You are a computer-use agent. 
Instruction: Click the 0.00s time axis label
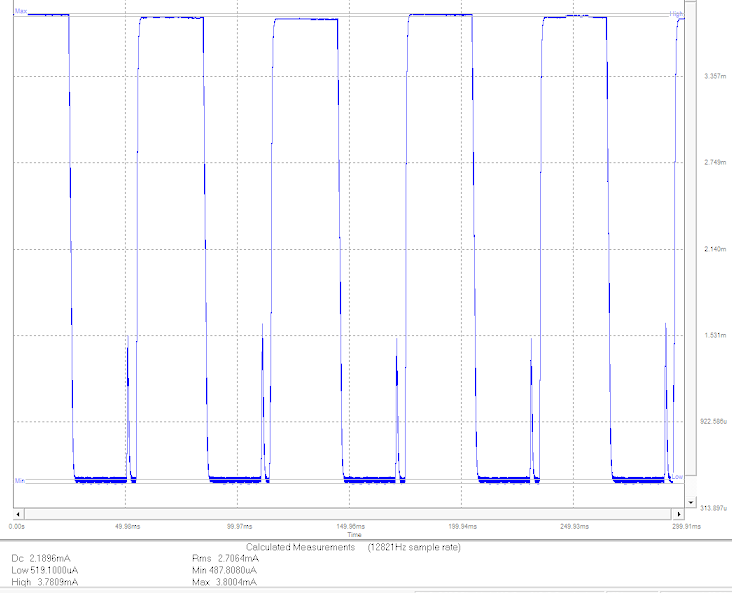tap(17, 526)
